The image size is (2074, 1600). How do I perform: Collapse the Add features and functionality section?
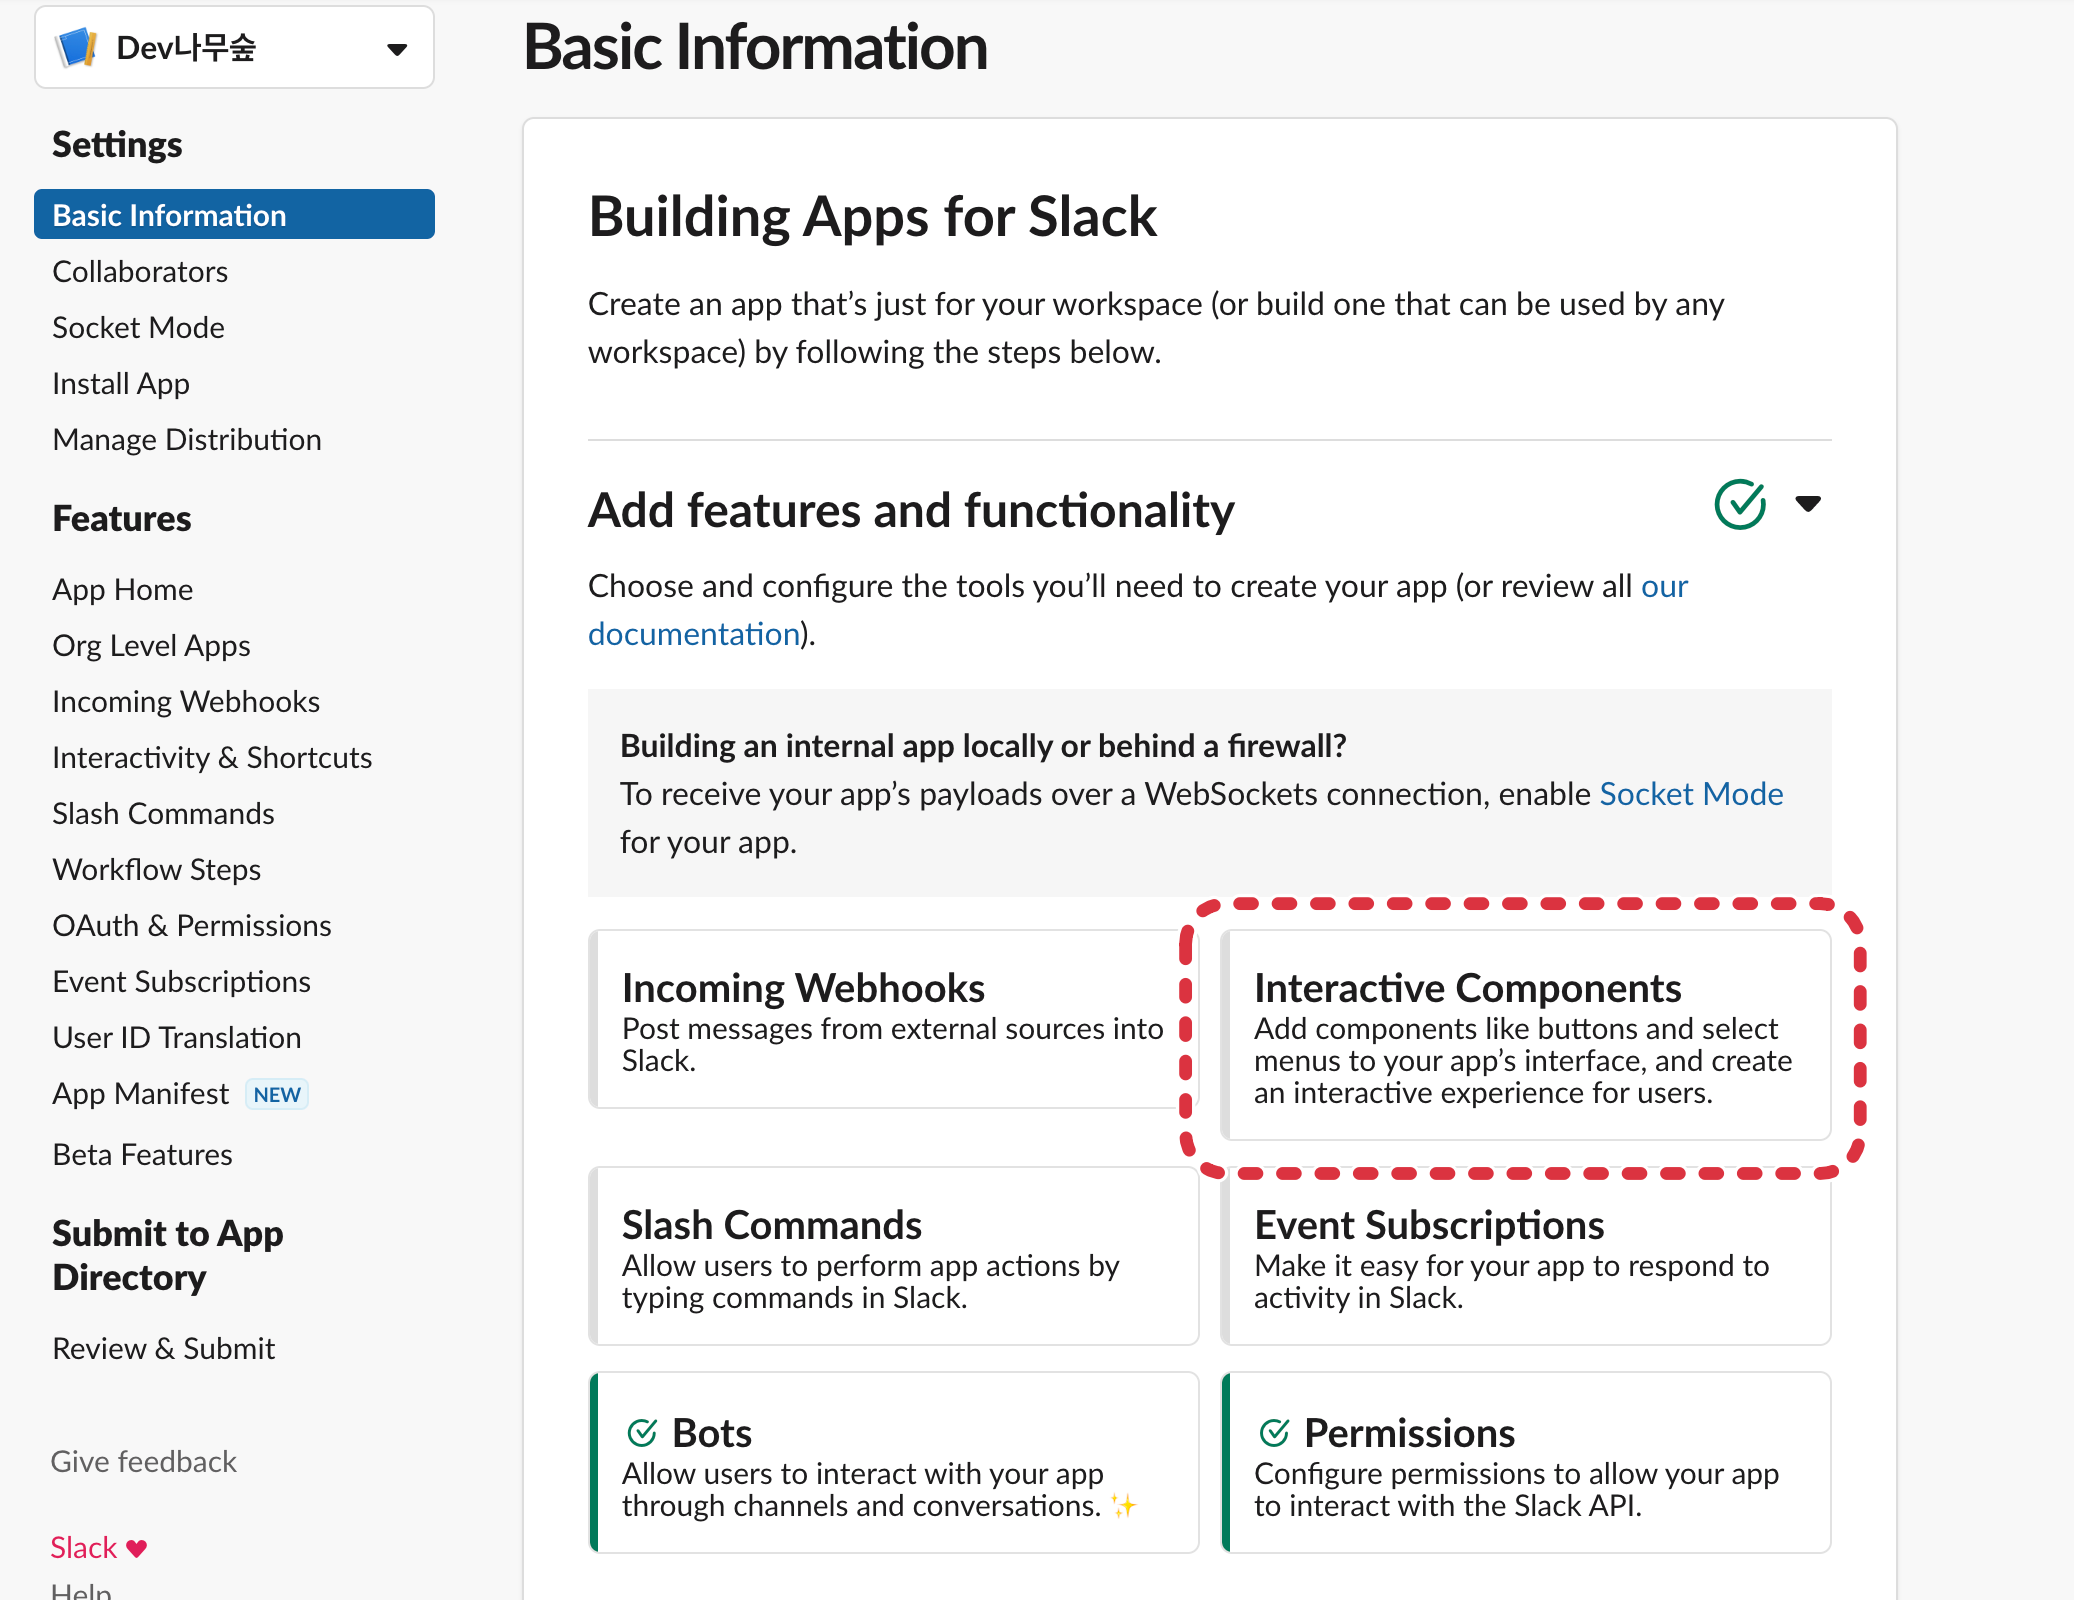coord(1808,504)
